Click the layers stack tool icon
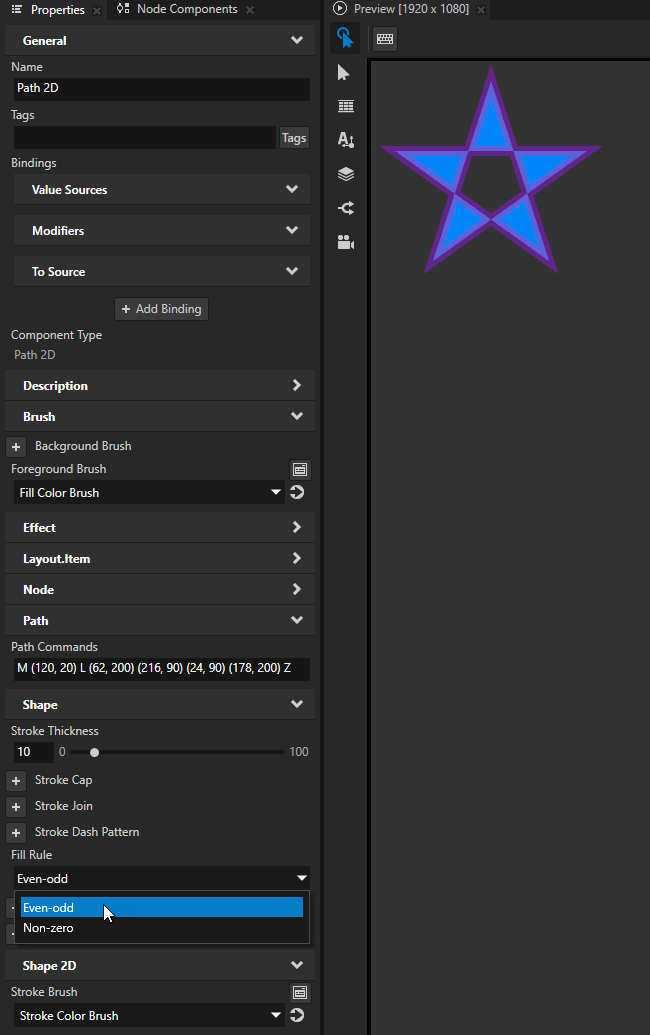Image resolution: width=650 pixels, height=1035 pixels. point(346,174)
